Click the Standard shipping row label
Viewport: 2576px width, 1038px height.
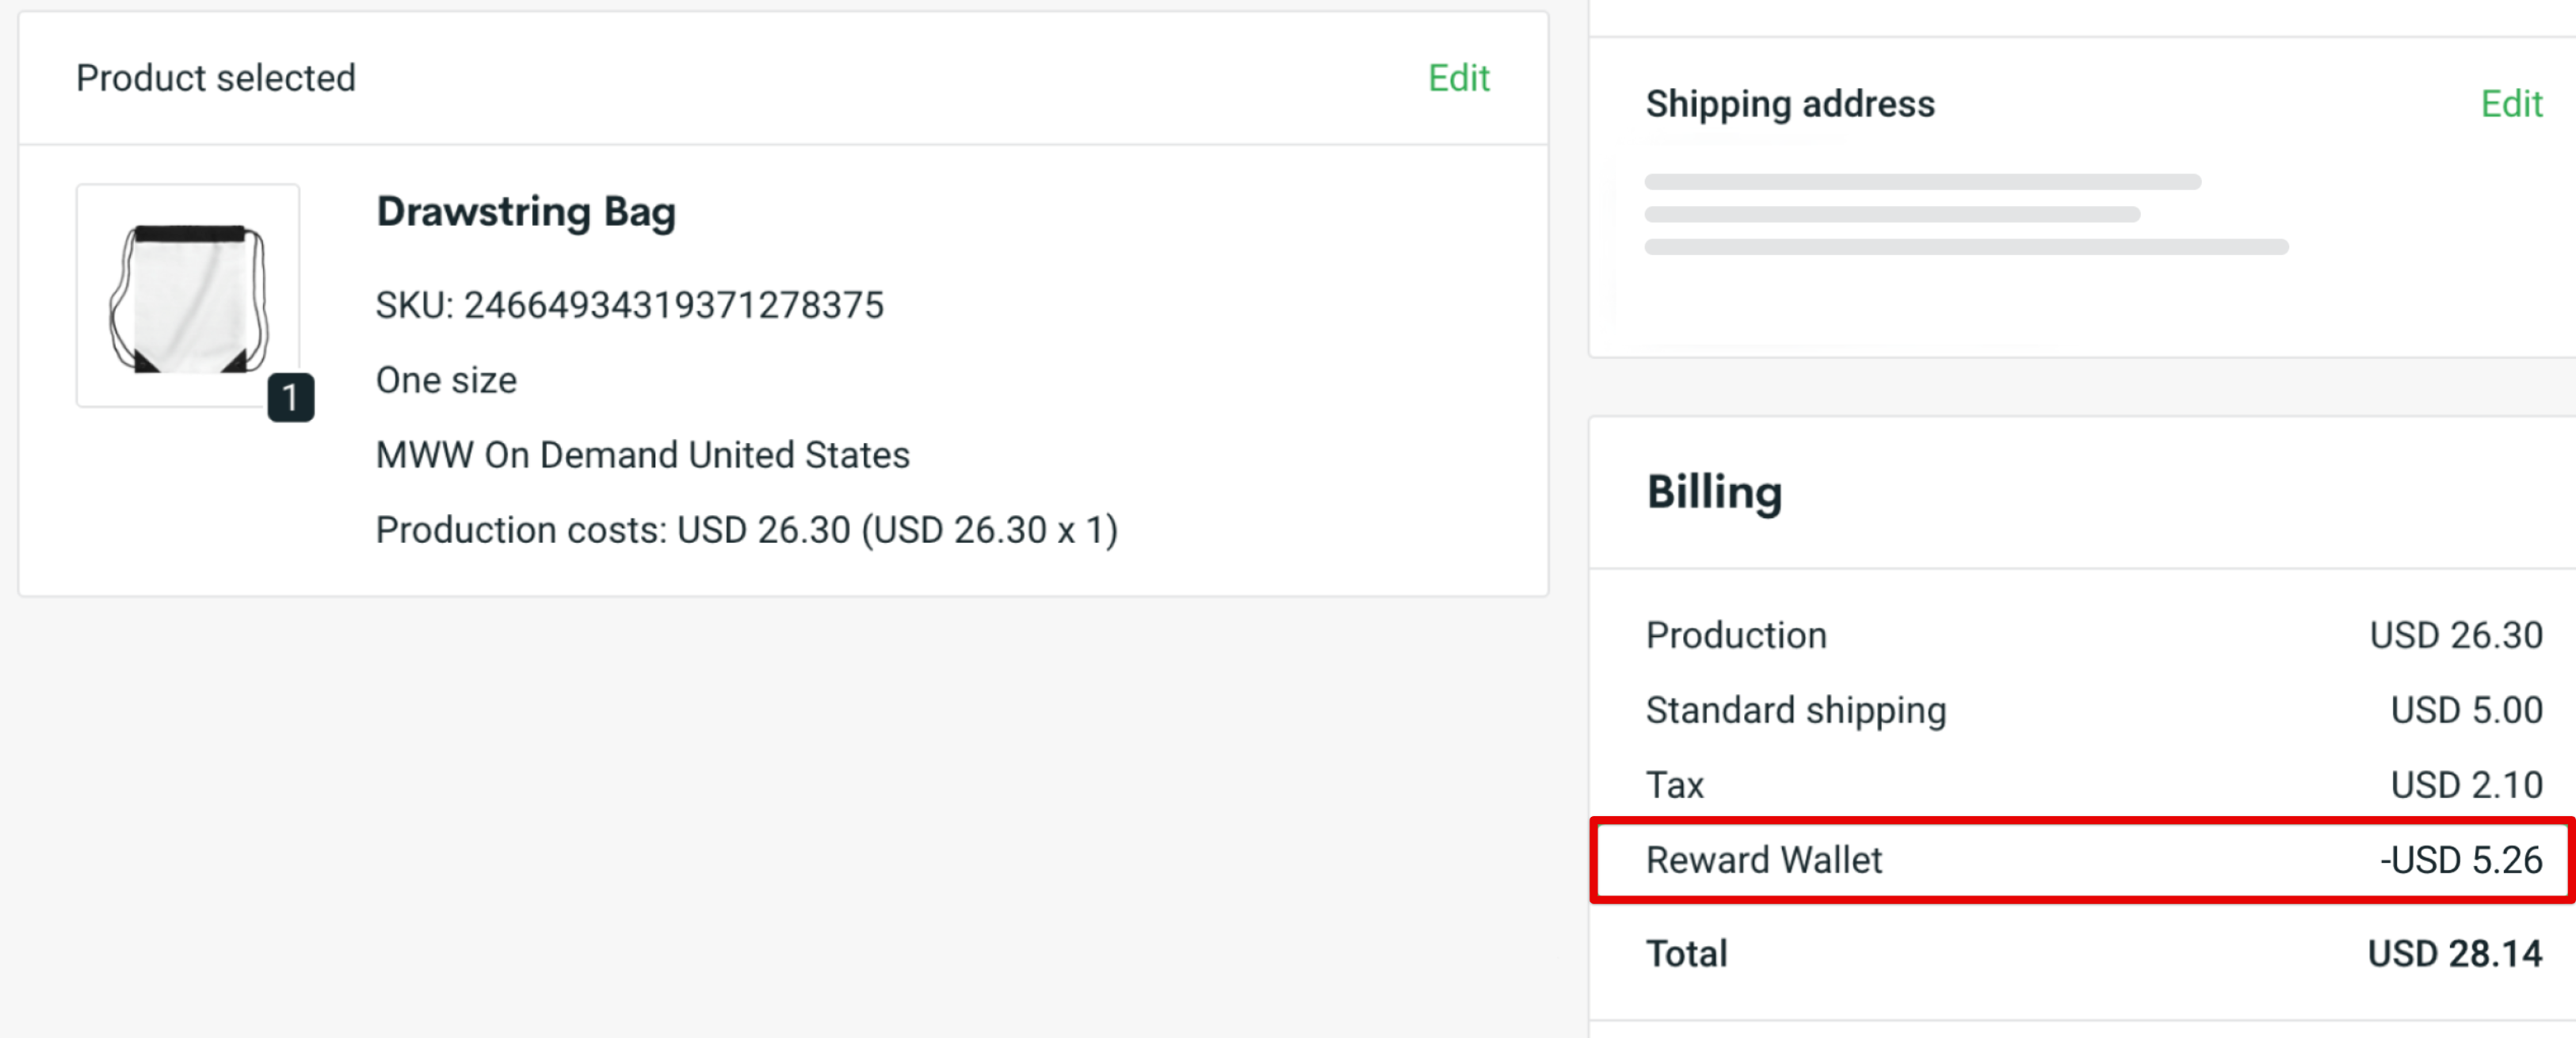[x=1796, y=710]
